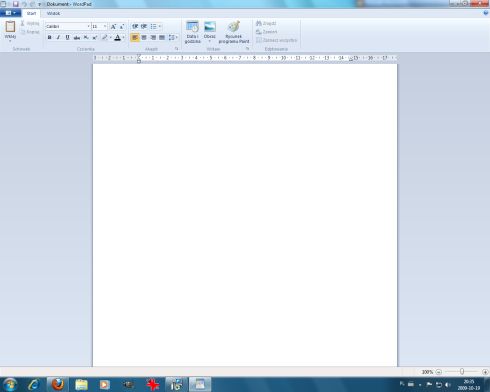Expand the font color dropdown arrow
This screenshot has height=392, width=490.
(x=123, y=38)
